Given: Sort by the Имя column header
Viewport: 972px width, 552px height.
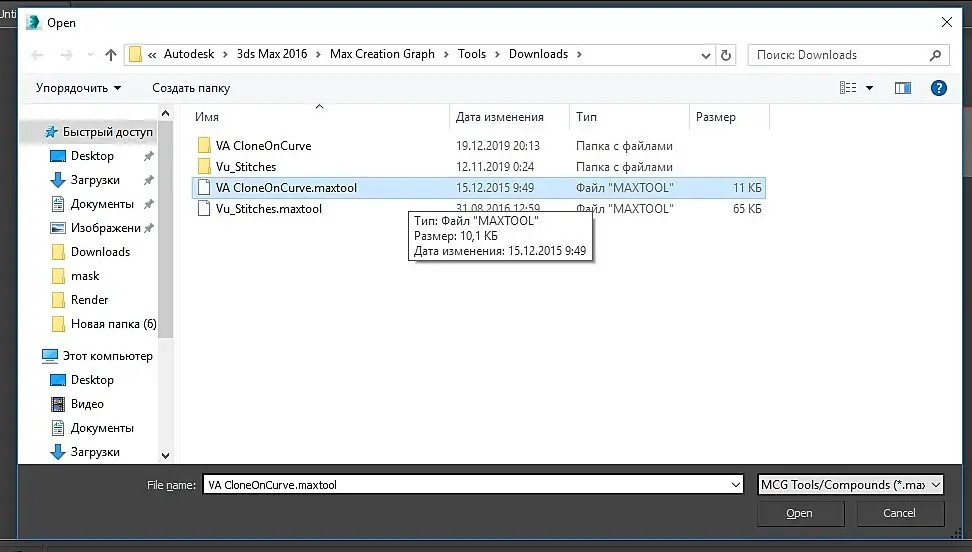Looking at the screenshot, I should tap(320, 117).
